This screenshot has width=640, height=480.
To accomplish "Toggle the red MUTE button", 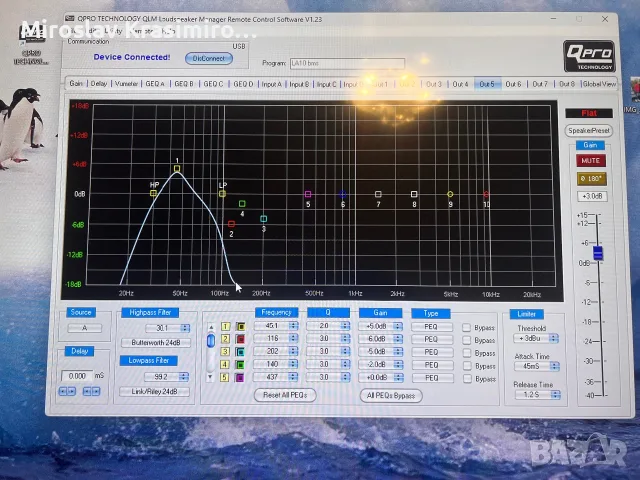I will [591, 160].
